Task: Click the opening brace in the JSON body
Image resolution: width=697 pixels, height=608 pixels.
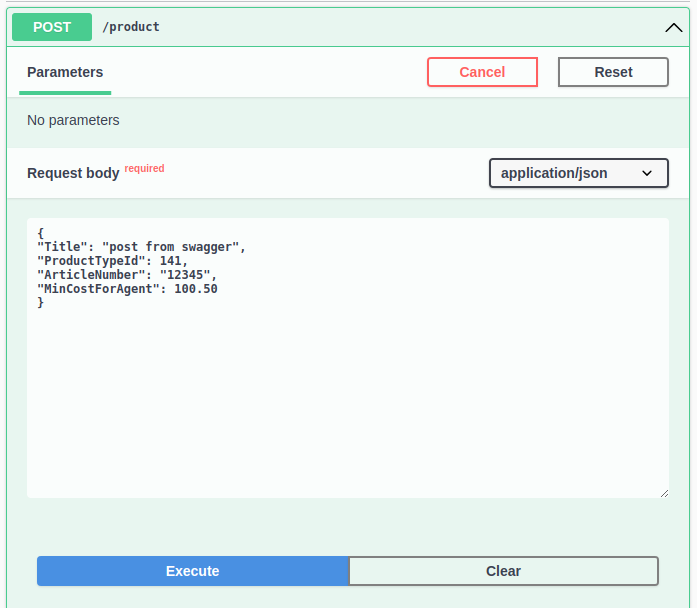Action: tap(41, 233)
